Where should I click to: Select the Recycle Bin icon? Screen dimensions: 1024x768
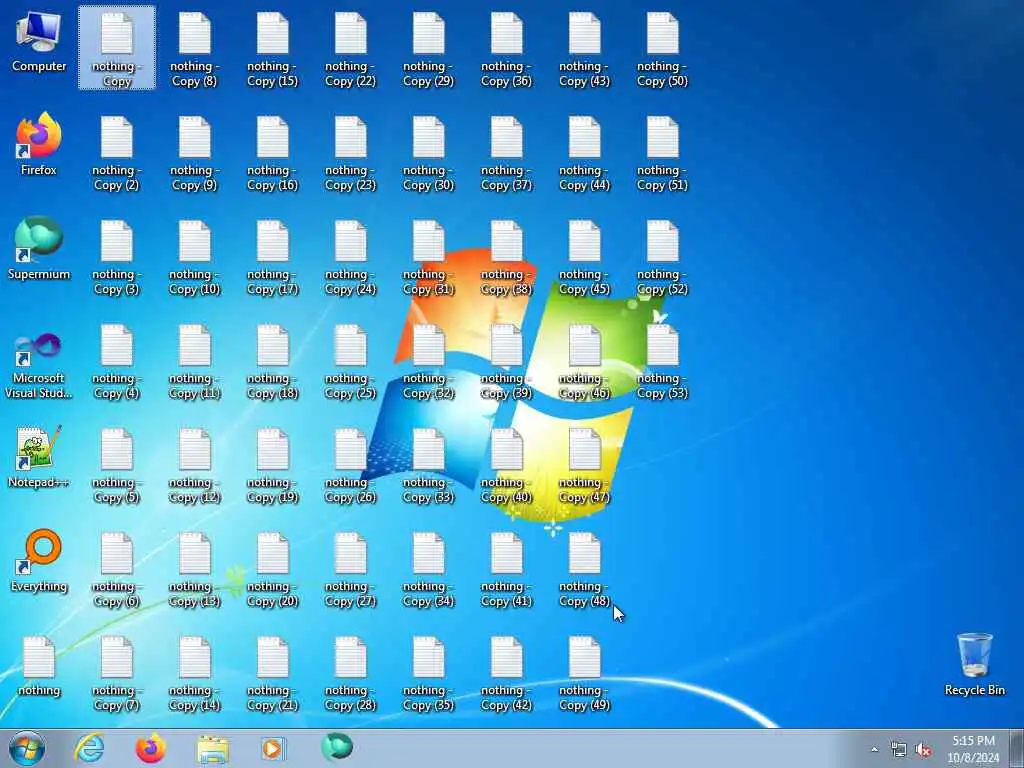point(974,665)
